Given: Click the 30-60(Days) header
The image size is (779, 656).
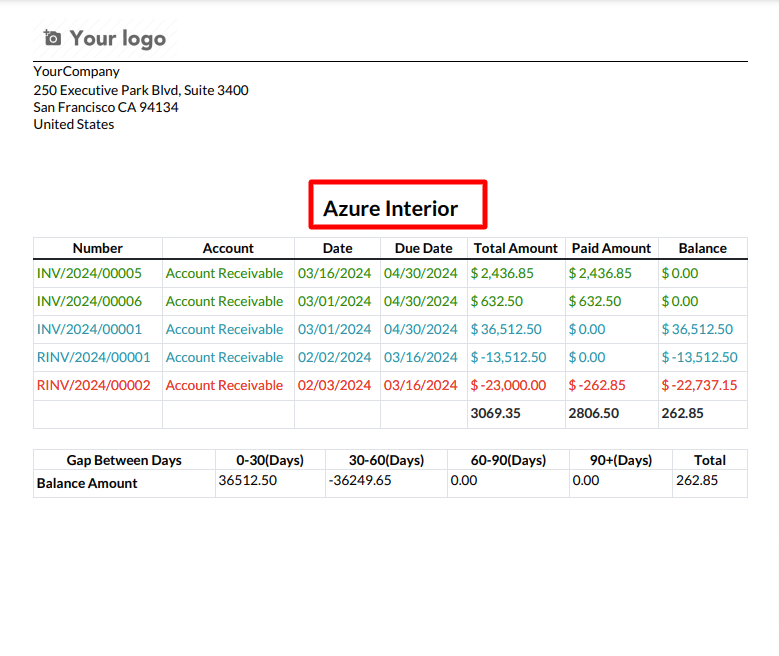Looking at the screenshot, I should [387, 460].
